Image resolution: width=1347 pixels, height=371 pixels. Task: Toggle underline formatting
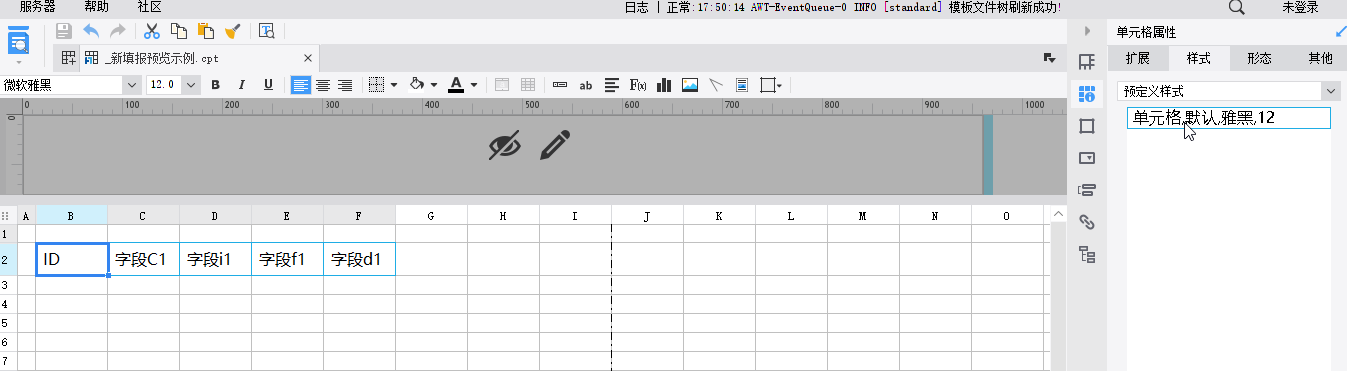(268, 85)
